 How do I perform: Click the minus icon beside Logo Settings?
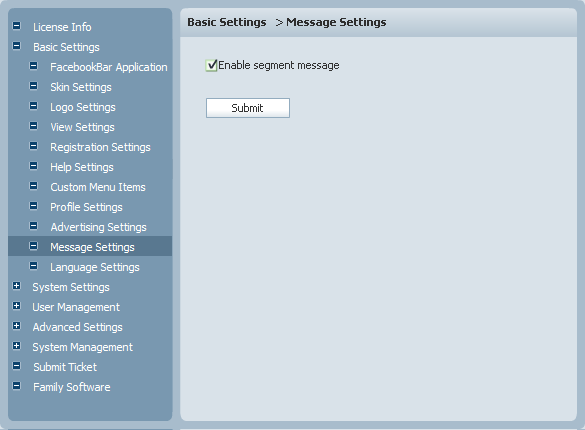[x=34, y=106]
